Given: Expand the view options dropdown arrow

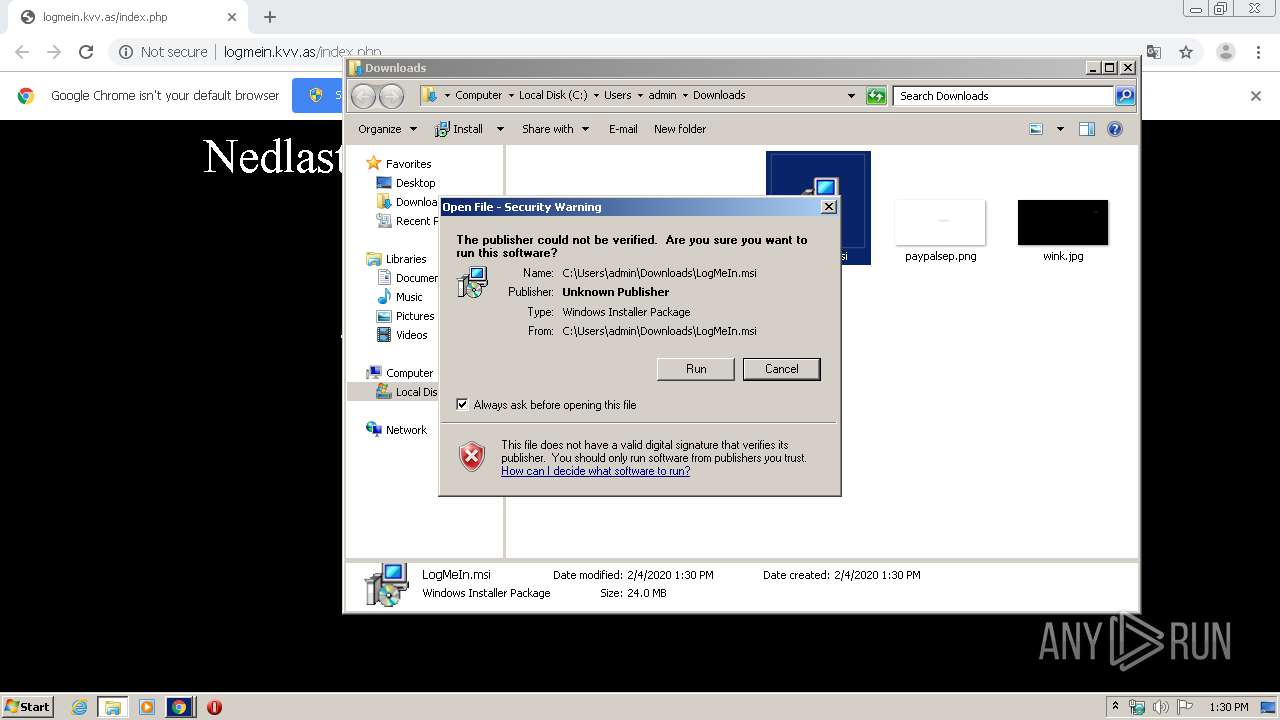Looking at the screenshot, I should (1060, 129).
